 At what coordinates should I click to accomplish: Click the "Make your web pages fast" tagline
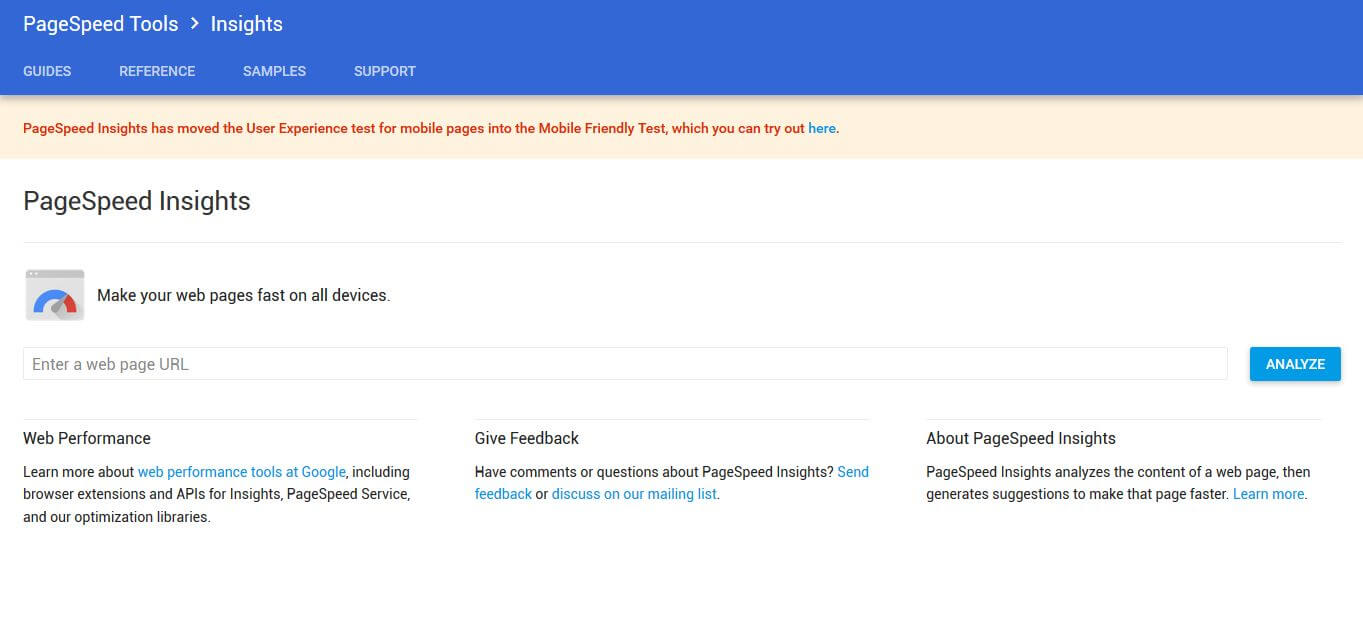pos(243,296)
